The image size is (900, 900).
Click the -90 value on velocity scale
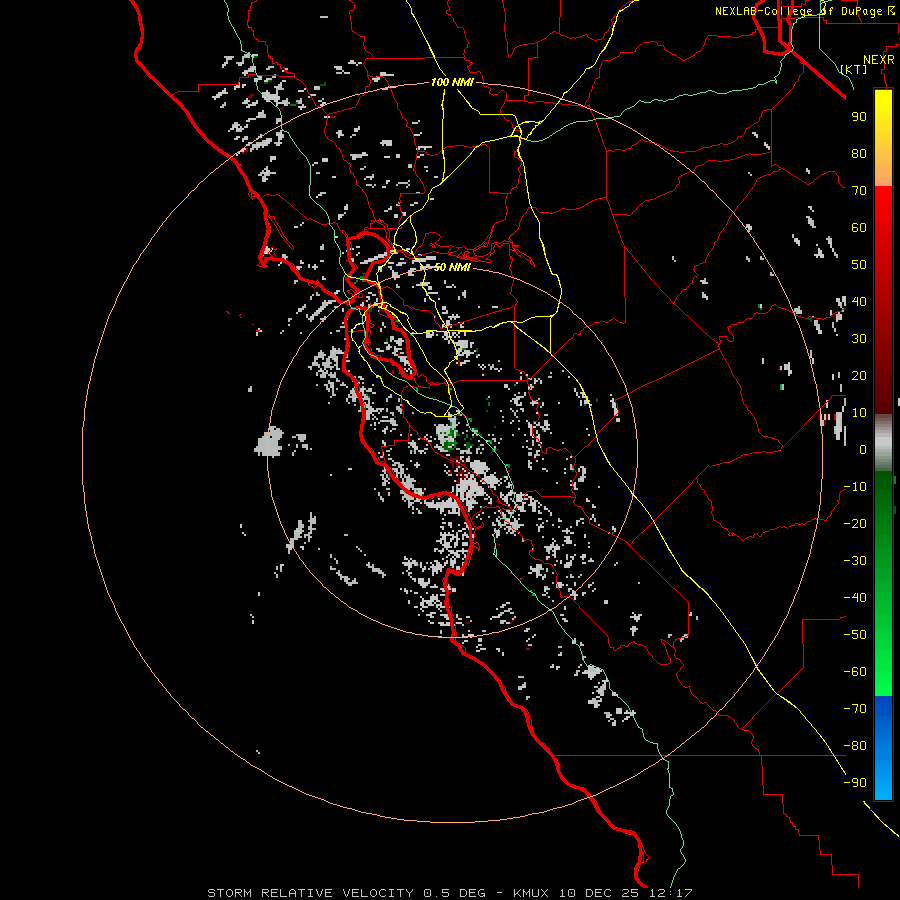point(855,783)
